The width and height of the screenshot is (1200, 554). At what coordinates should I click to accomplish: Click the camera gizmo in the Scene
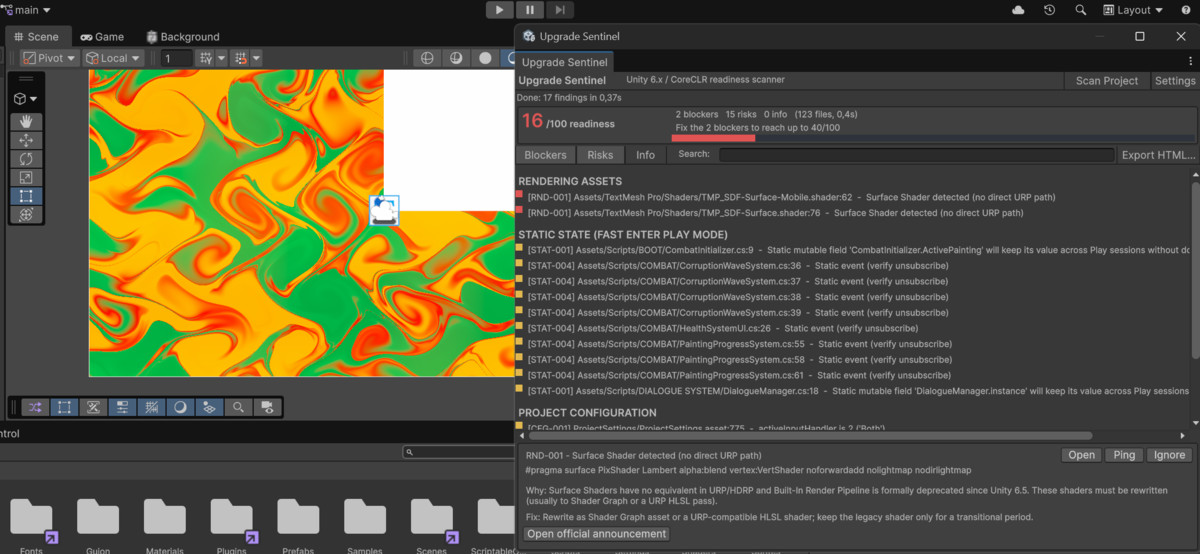384,209
